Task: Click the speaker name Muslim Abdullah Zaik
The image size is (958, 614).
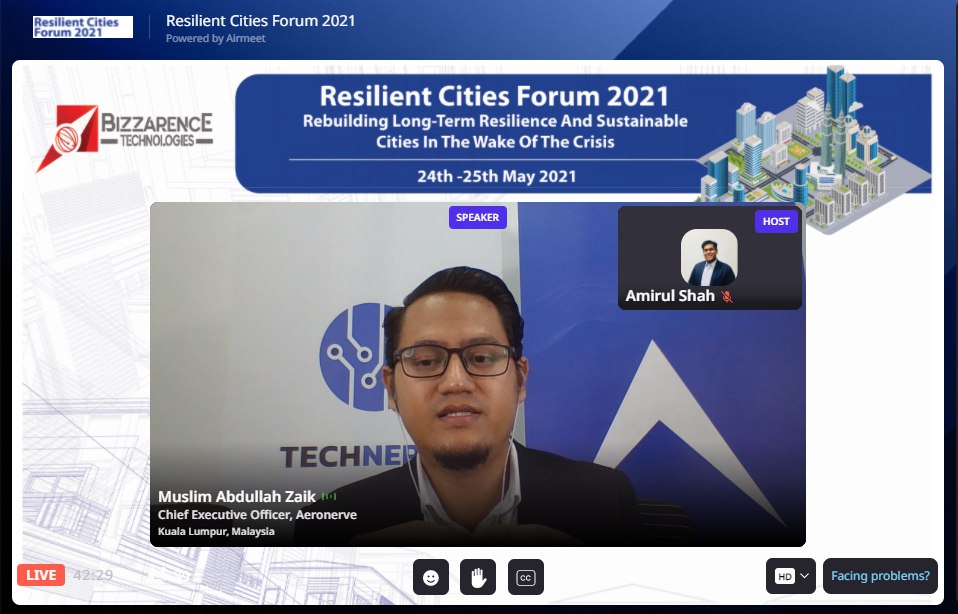Action: pyautogui.click(x=237, y=496)
